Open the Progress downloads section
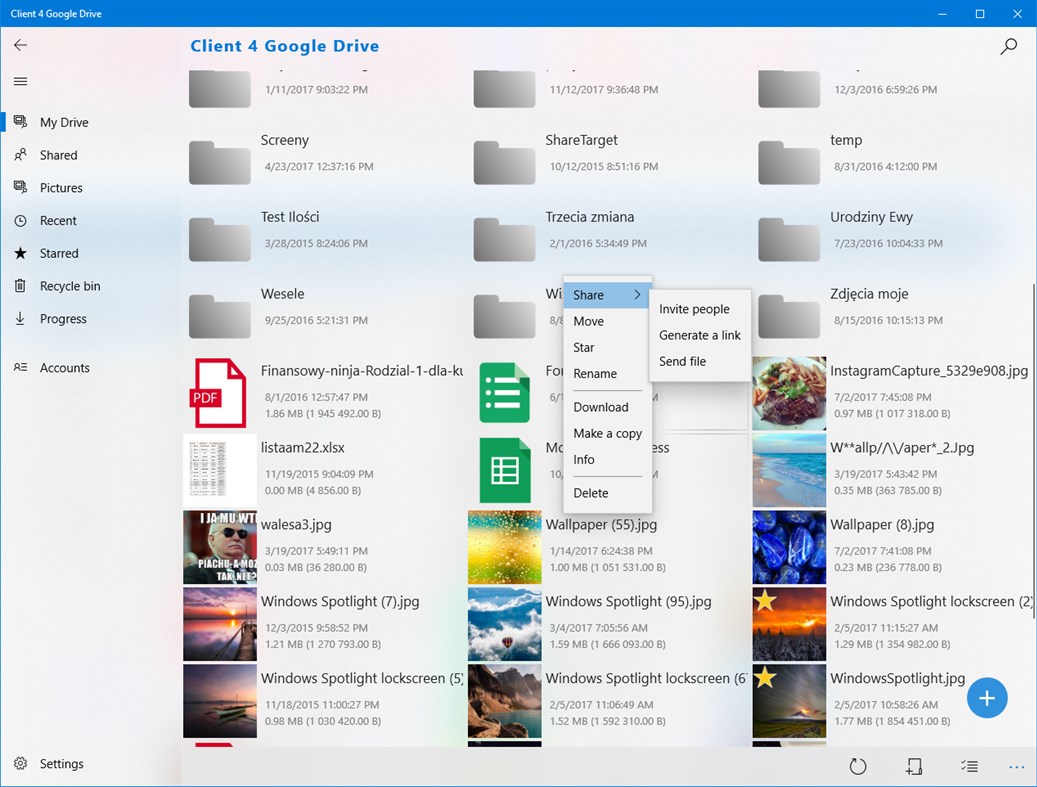 coord(63,319)
